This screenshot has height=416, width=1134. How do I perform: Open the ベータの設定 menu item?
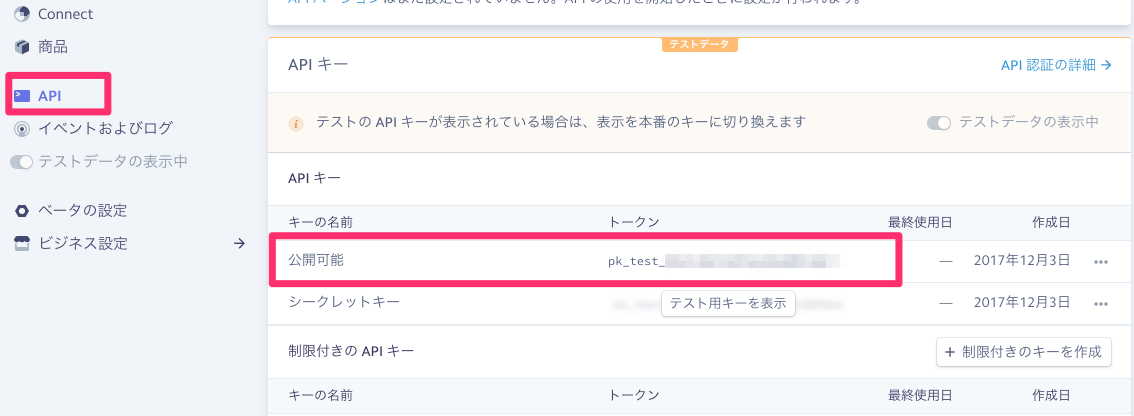click(x=82, y=211)
